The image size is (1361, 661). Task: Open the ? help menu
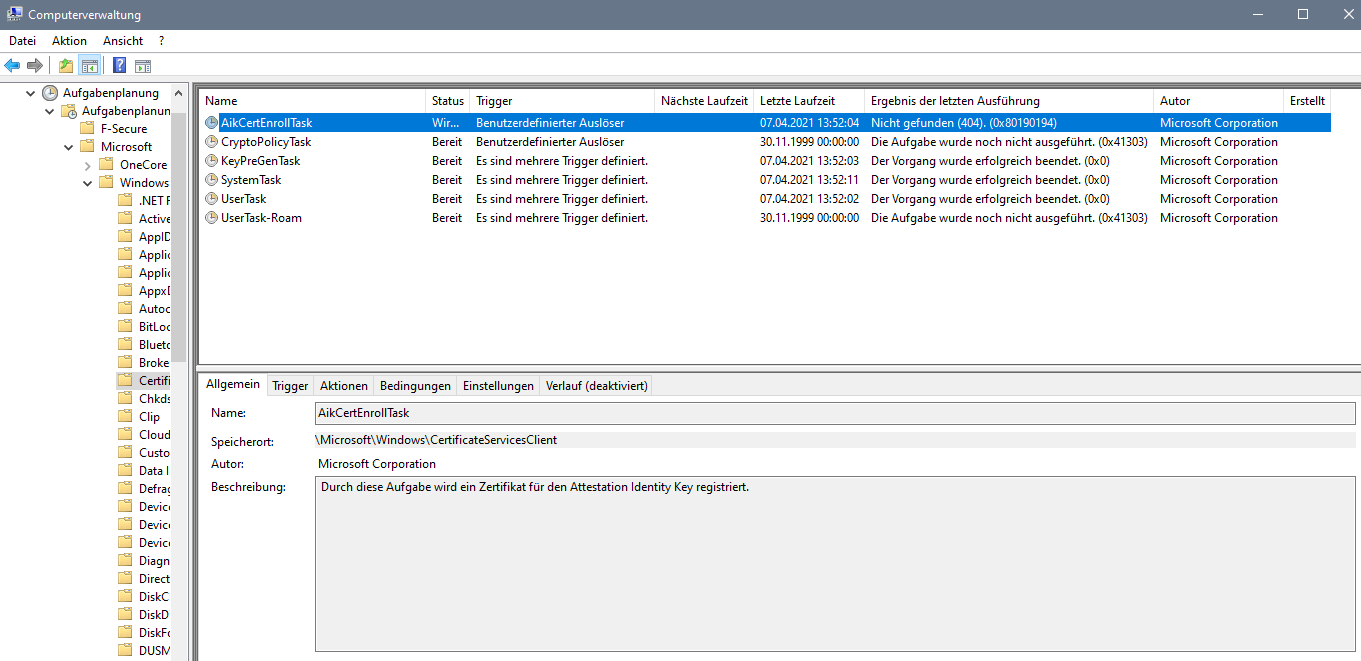(161, 41)
